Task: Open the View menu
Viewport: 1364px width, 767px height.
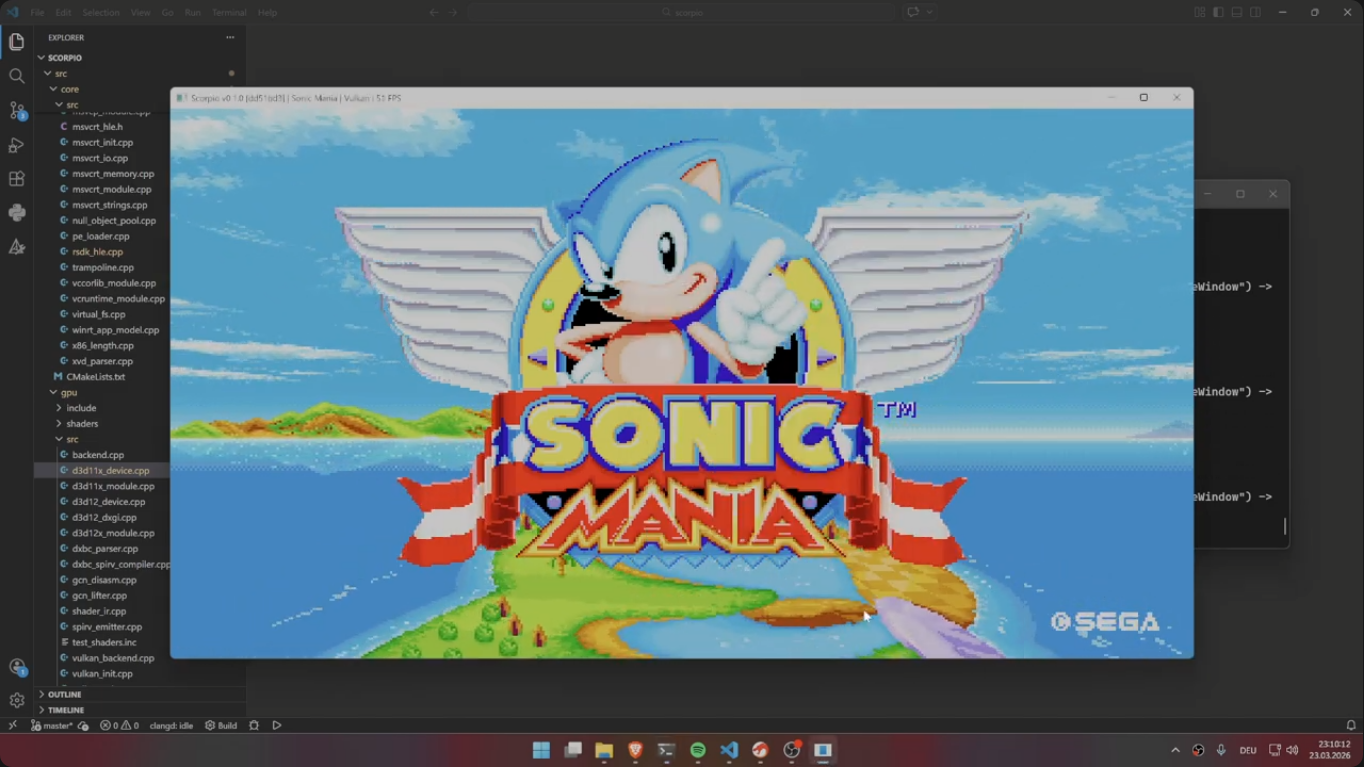Action: tap(140, 12)
